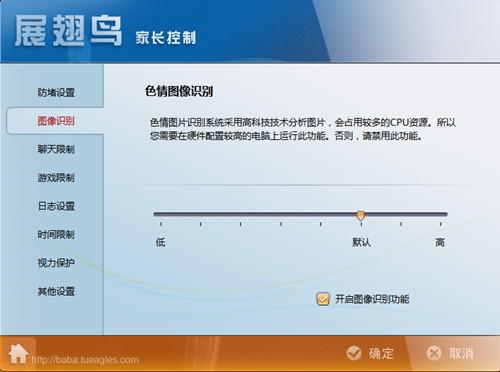Cancel with the 取消 button label
500x372 pixels.
tap(461, 353)
